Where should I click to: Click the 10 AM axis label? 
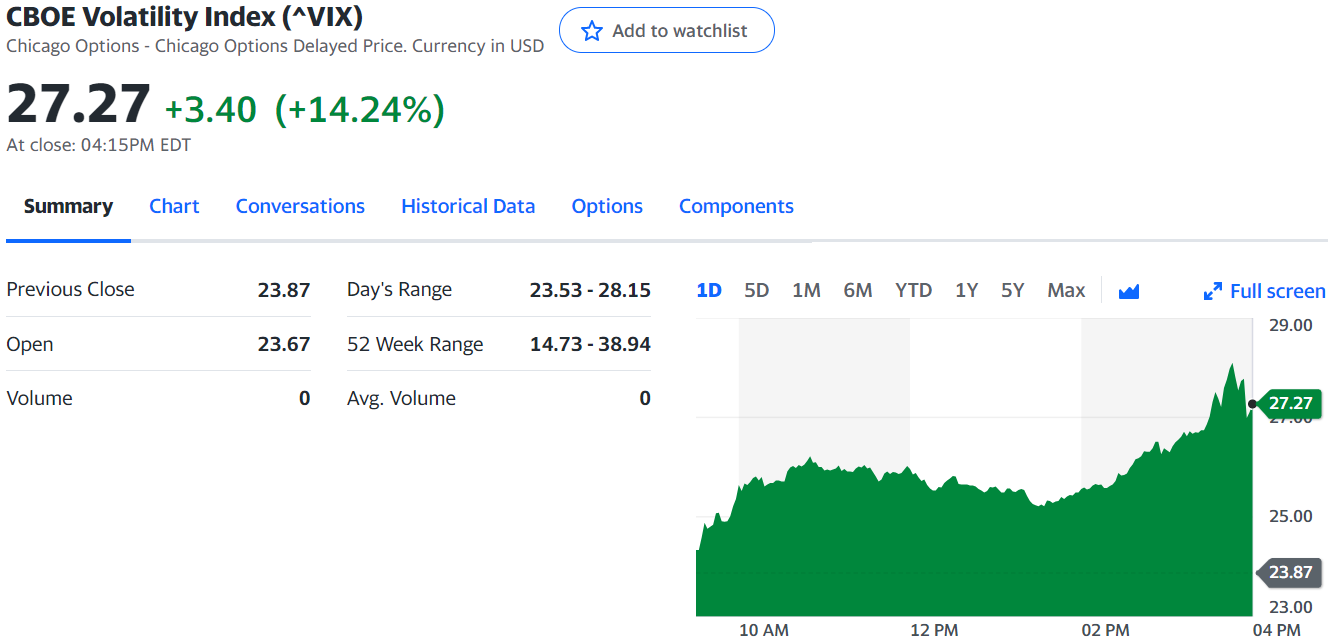(764, 630)
